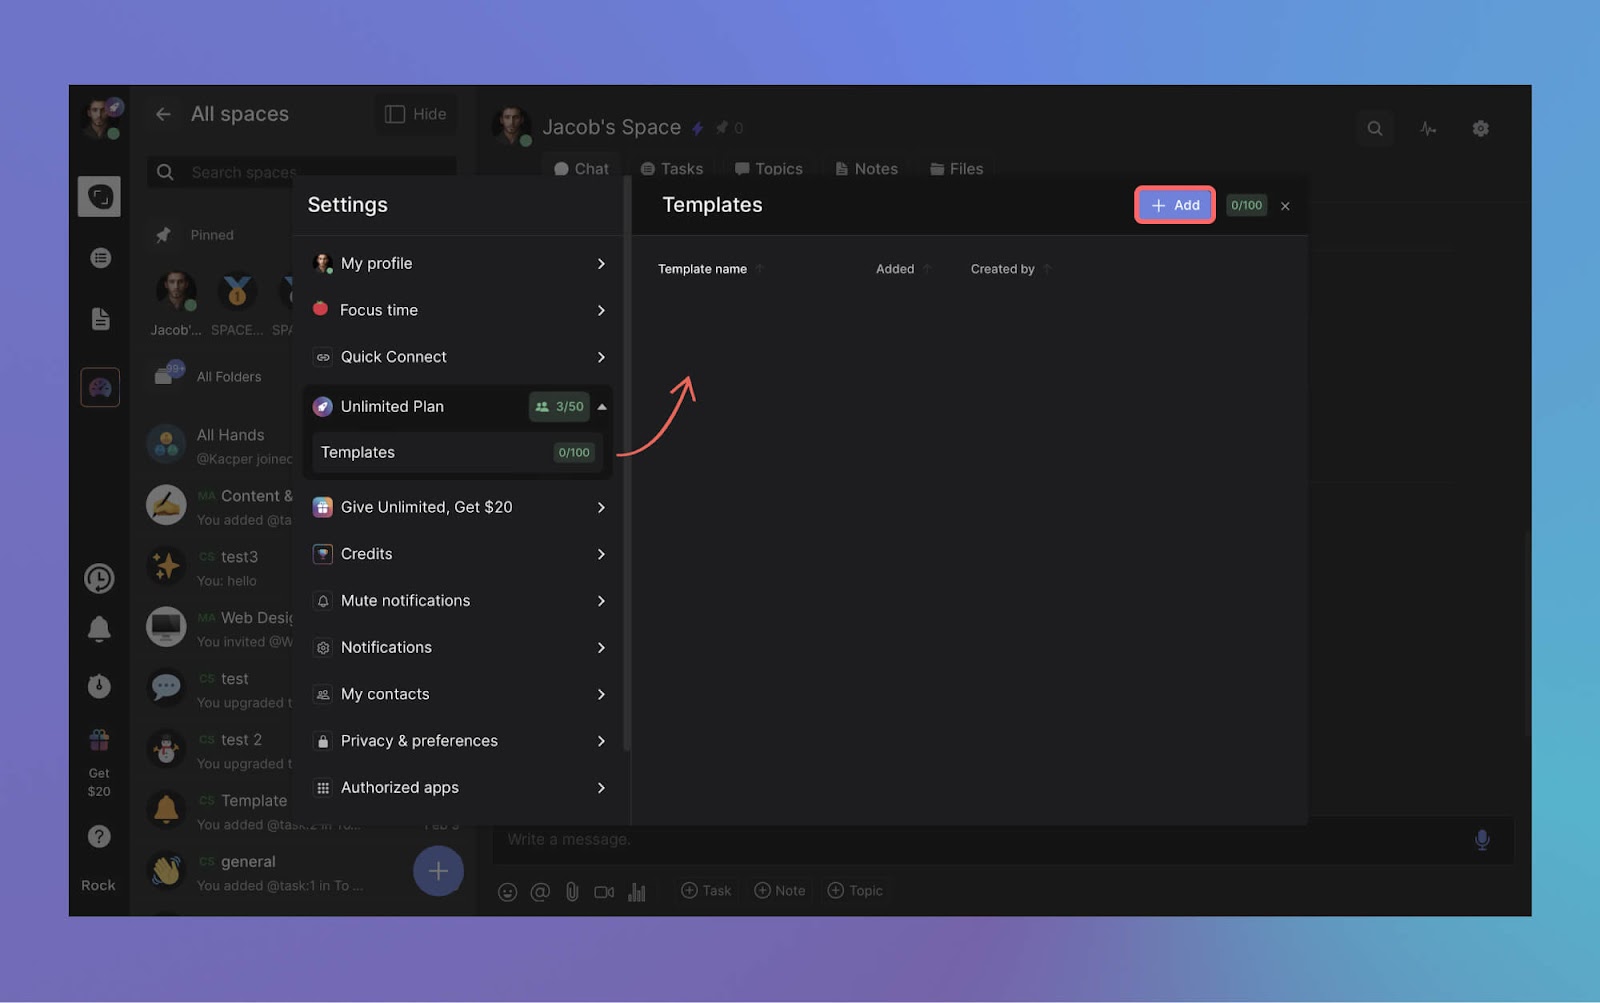
Task: Click the poll chart icon
Action: coord(637,892)
